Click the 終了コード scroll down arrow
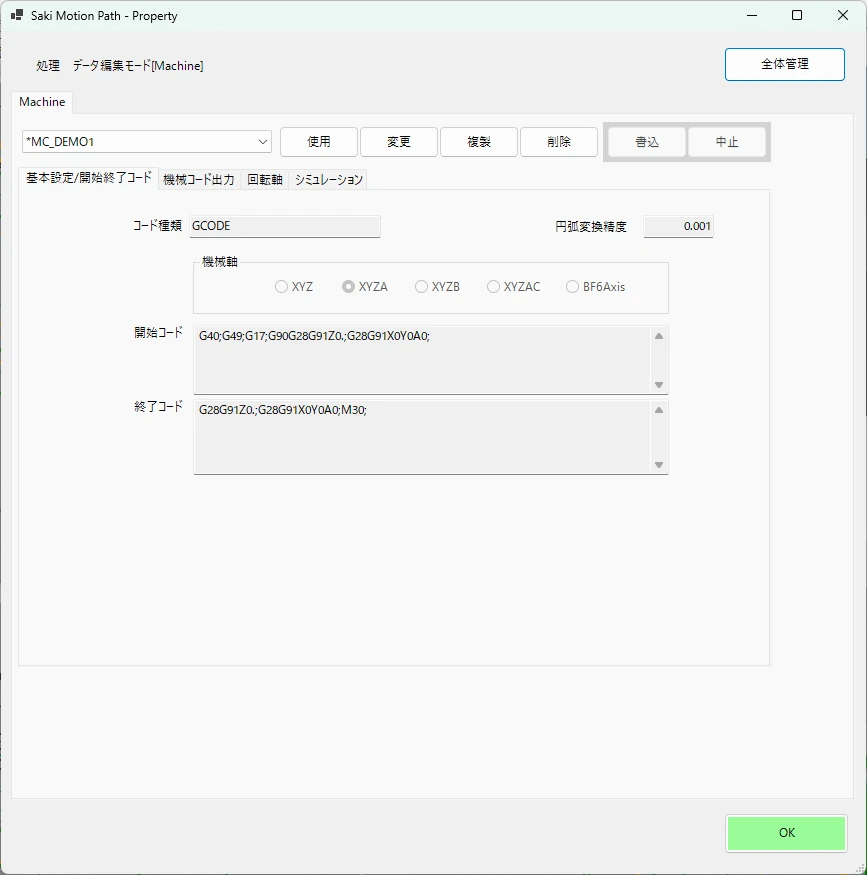Screen dimensions: 867x875 [x=659, y=465]
